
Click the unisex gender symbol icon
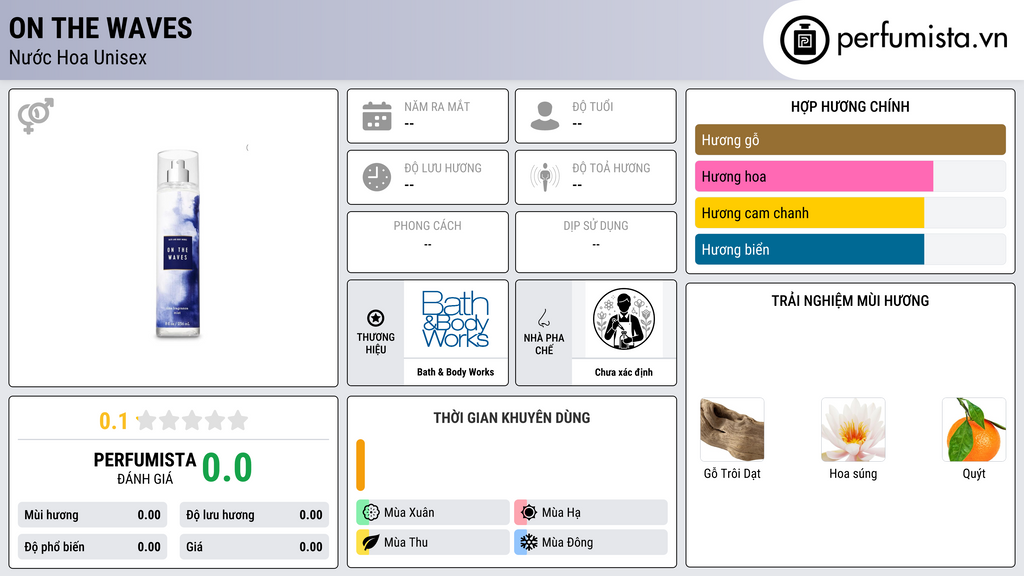coord(36,116)
